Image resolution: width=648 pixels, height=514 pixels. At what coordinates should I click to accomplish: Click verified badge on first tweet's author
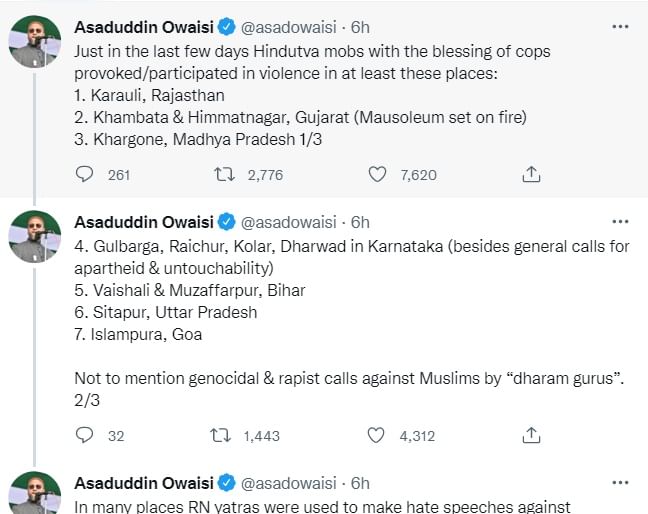[226, 25]
